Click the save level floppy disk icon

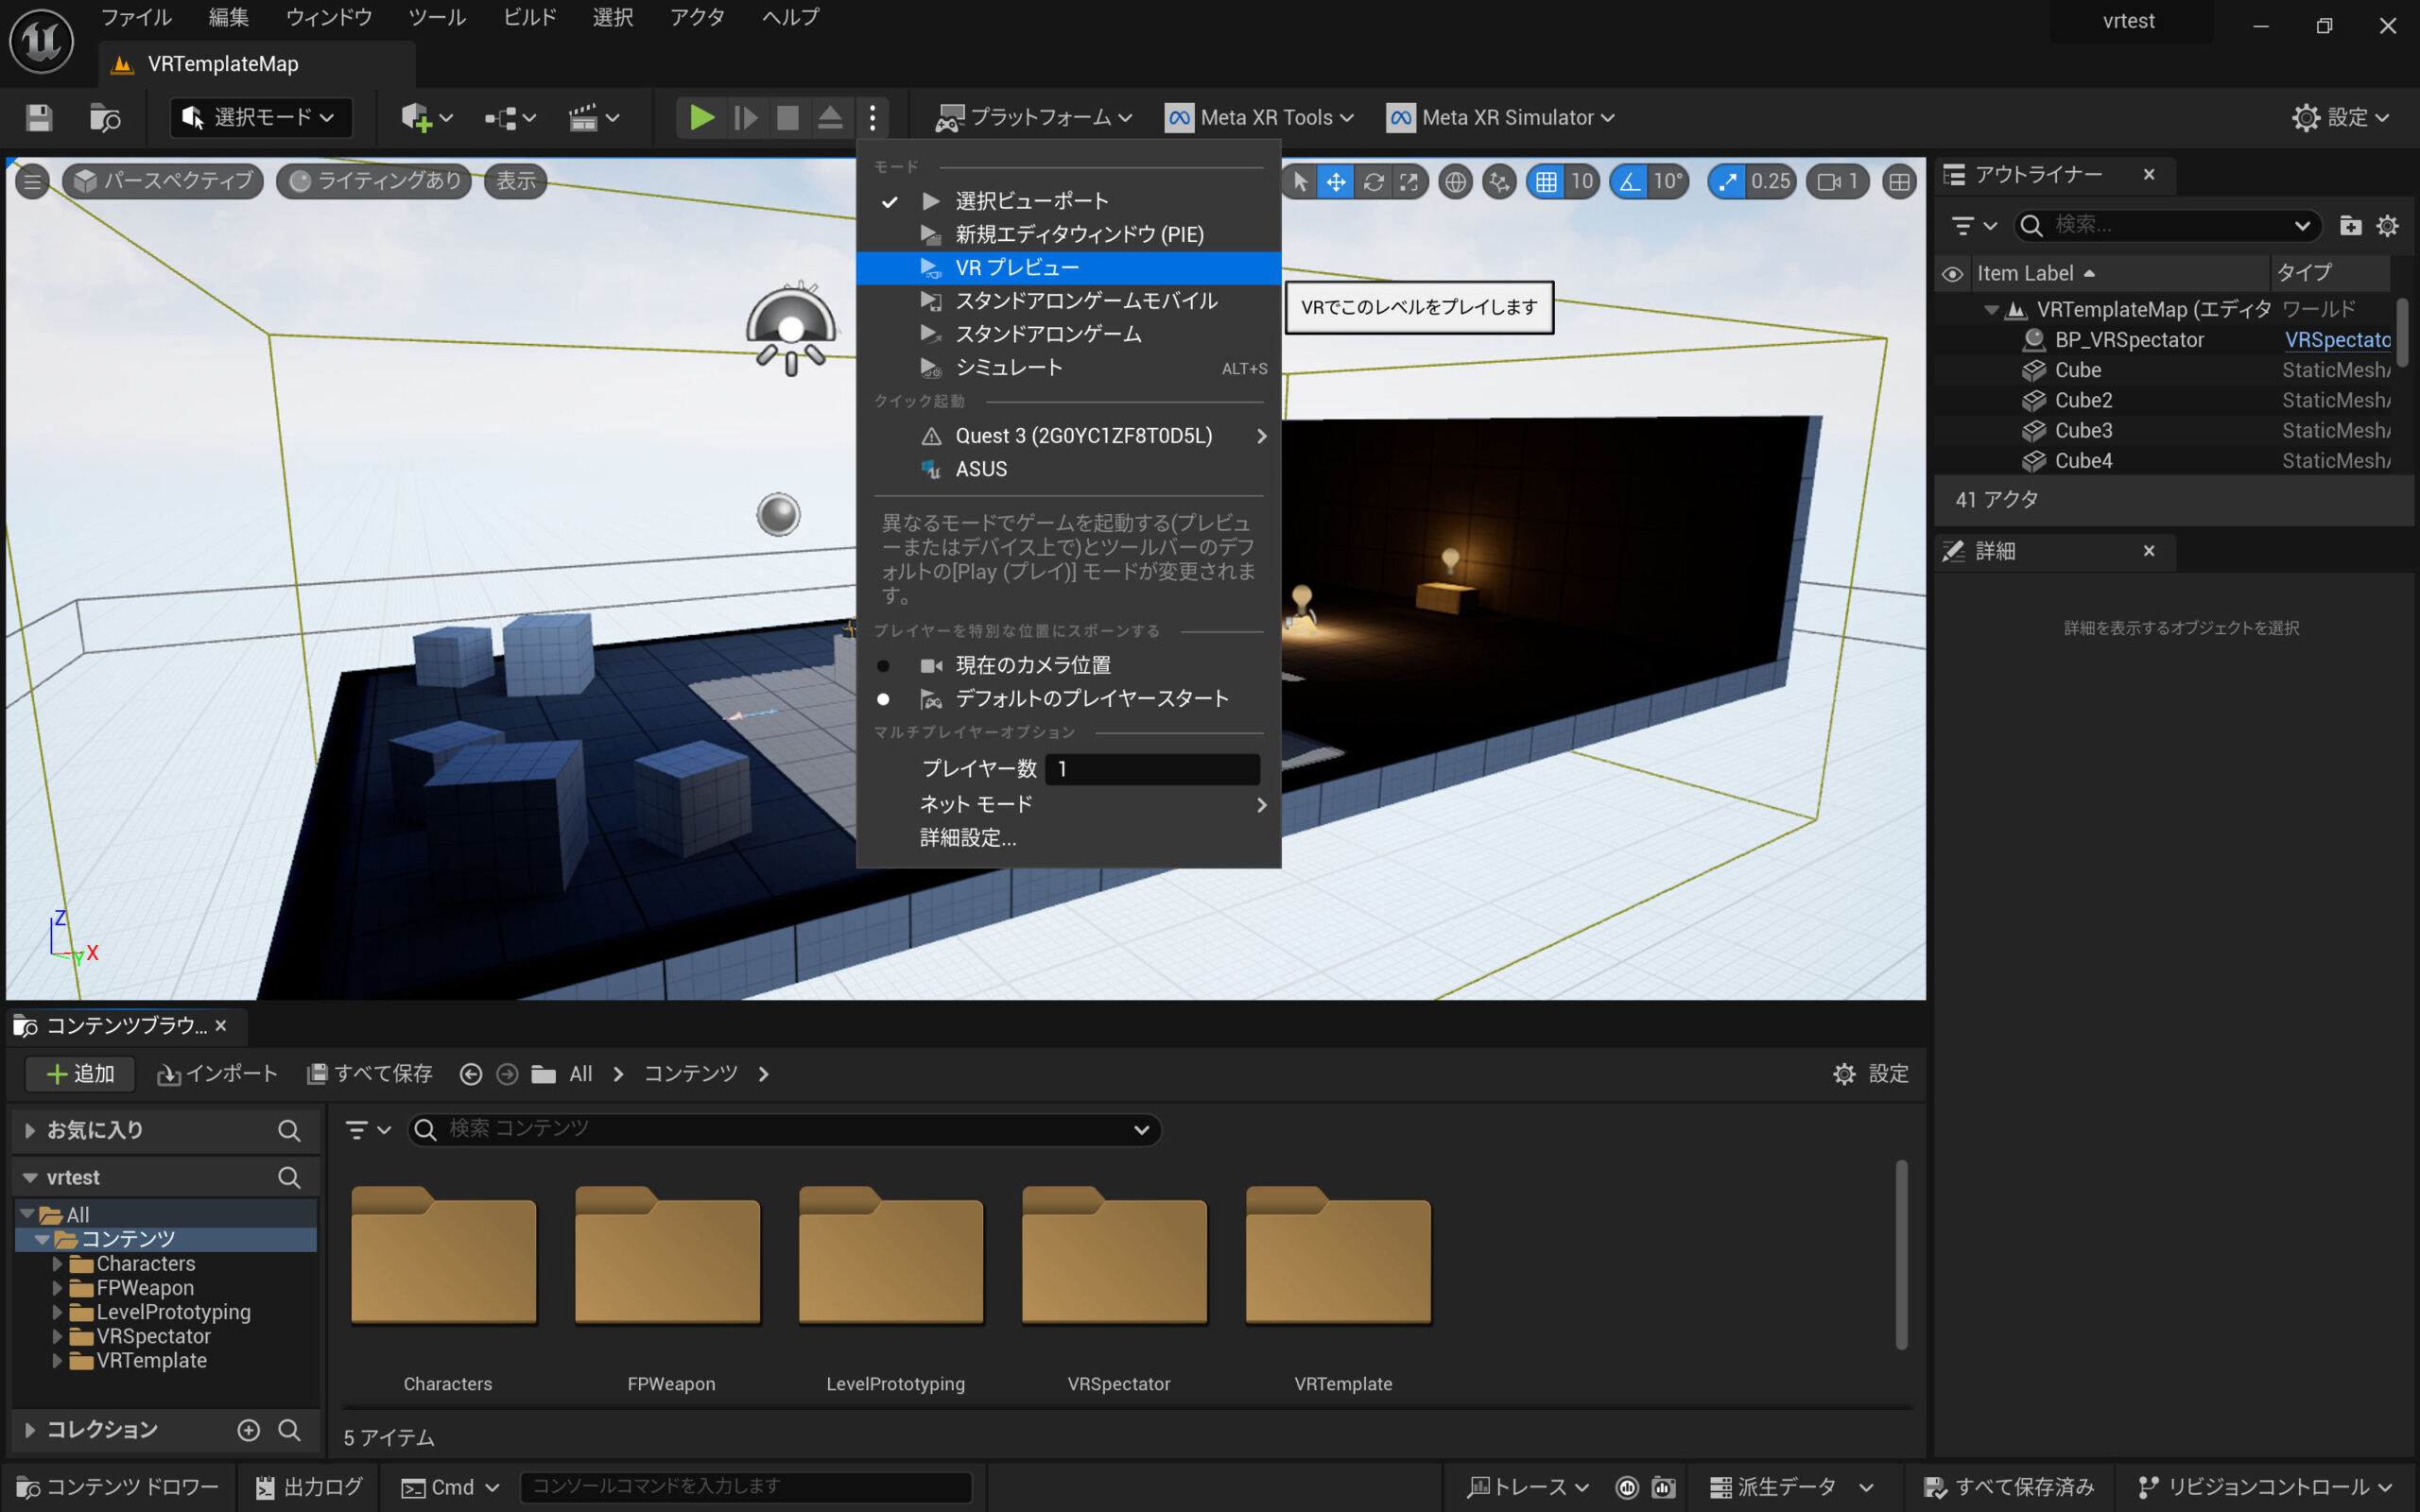(x=39, y=118)
